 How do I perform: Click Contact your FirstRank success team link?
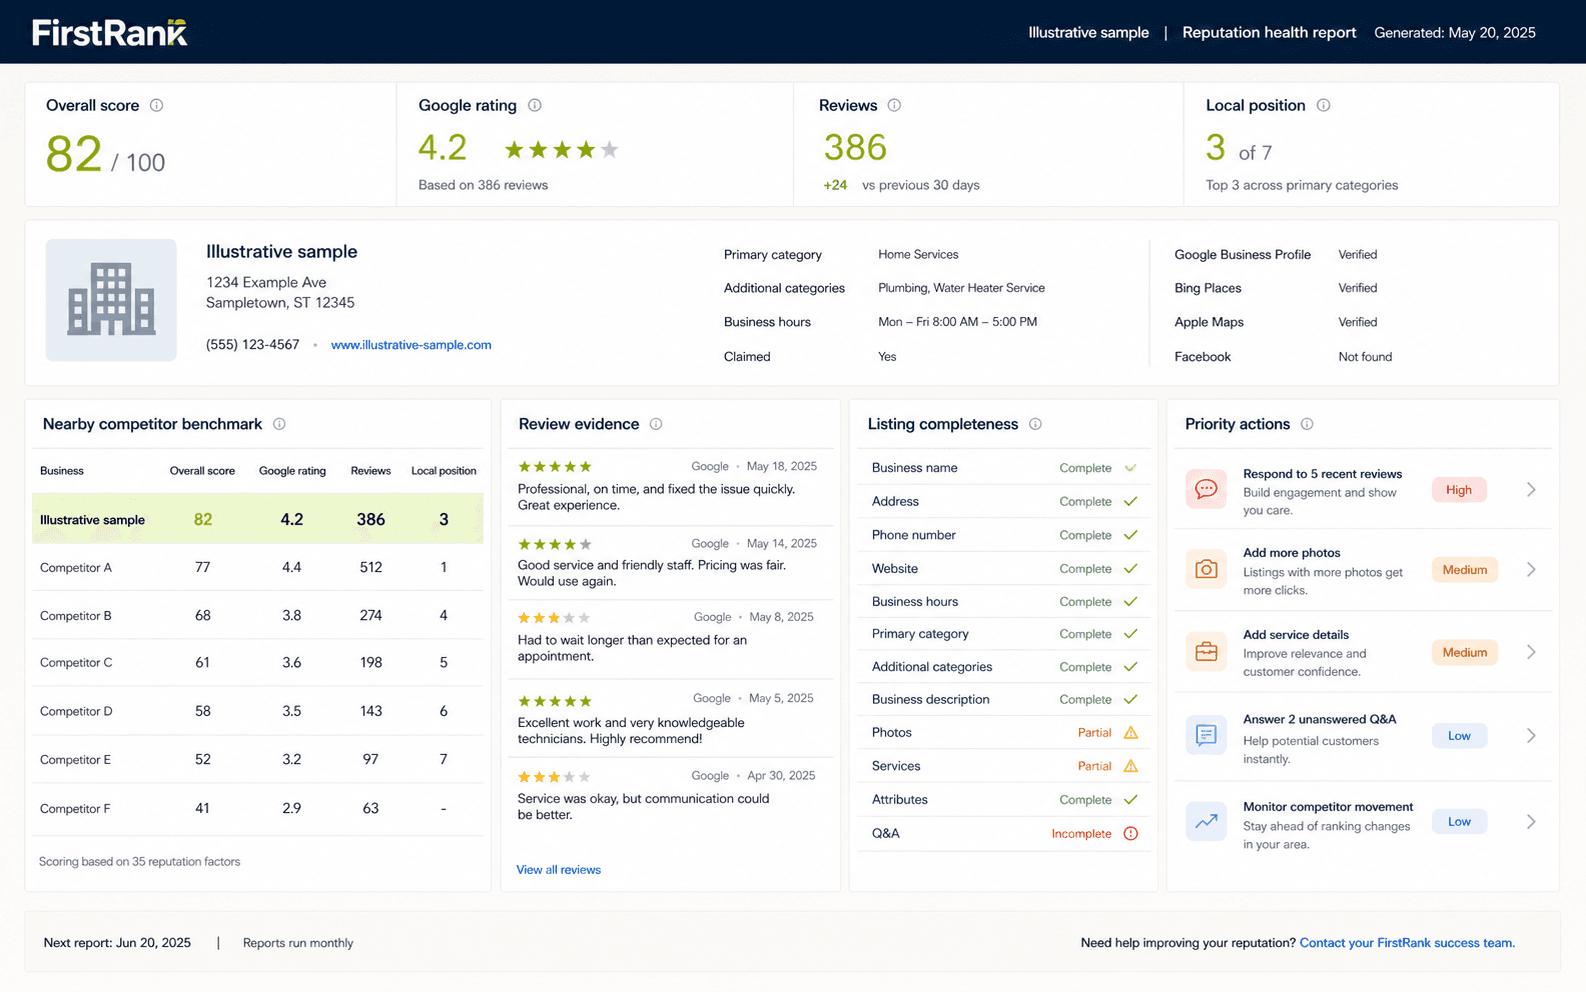point(1407,943)
